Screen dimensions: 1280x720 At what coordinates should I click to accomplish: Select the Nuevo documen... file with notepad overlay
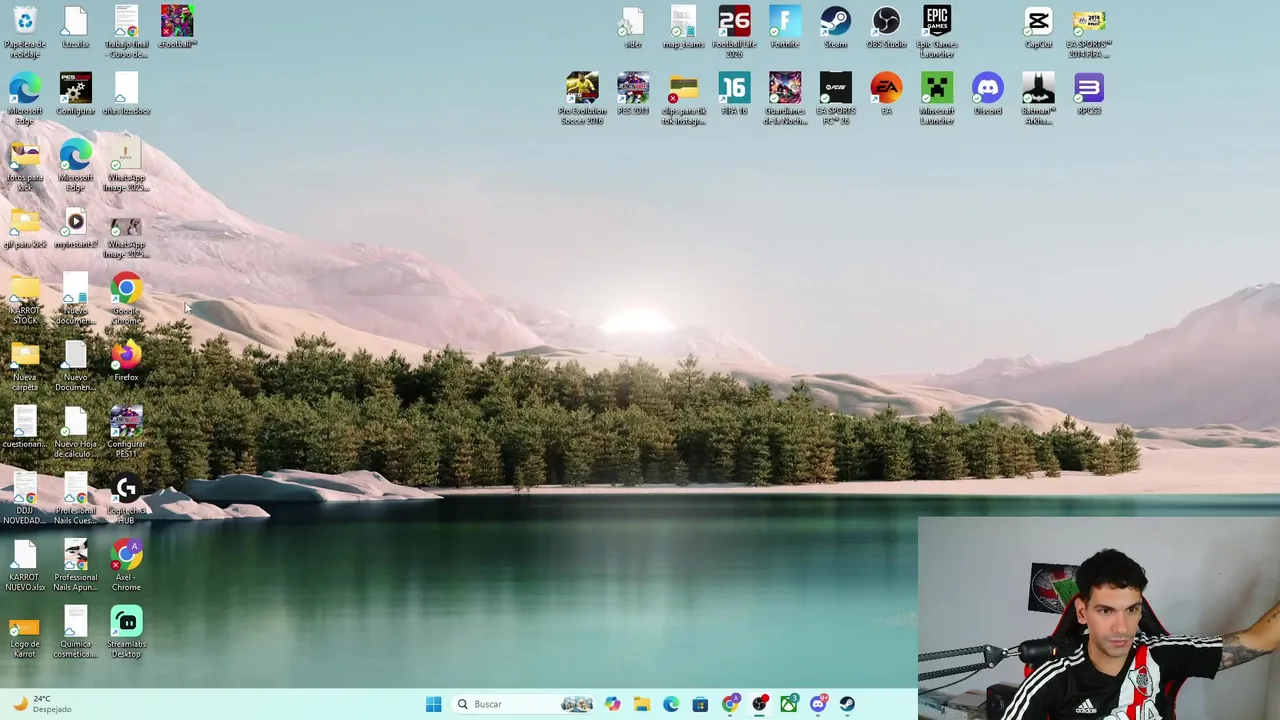[76, 299]
